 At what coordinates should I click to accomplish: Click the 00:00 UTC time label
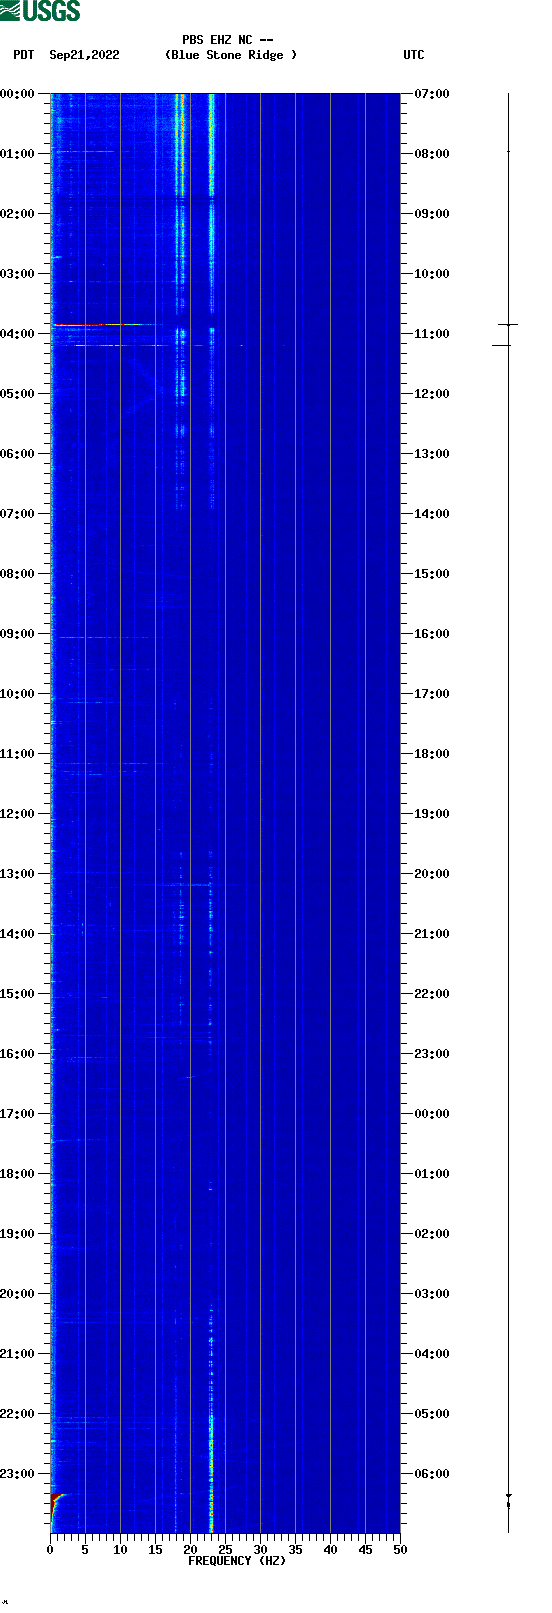tap(432, 1114)
